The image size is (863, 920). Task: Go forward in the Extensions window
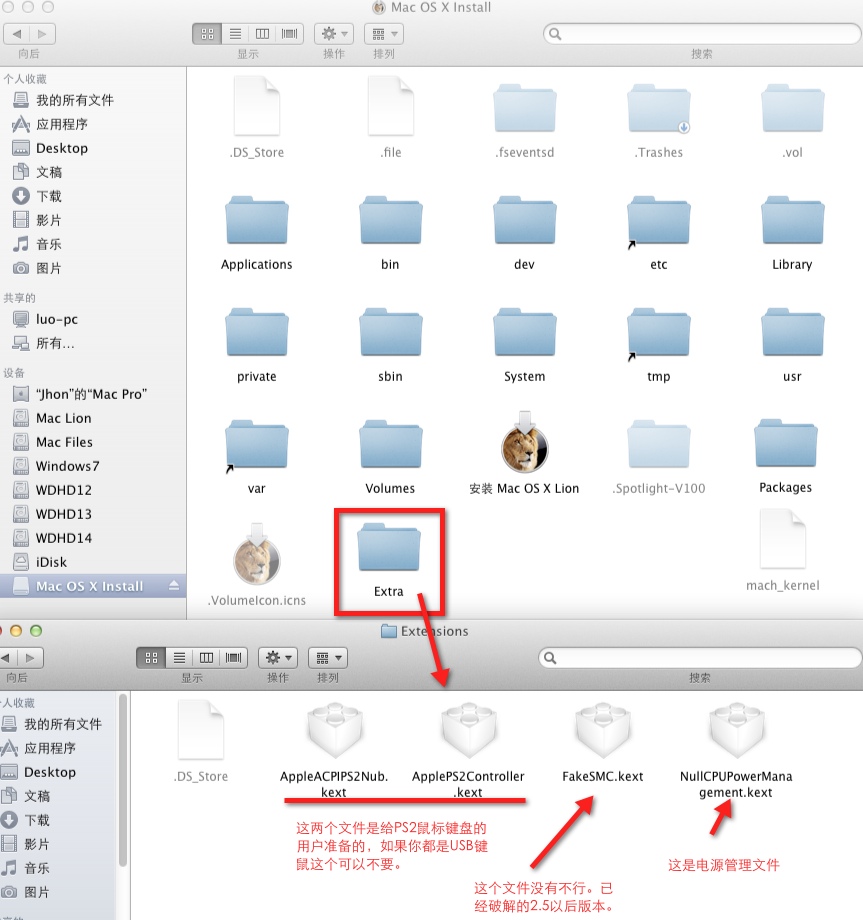[x=31, y=658]
